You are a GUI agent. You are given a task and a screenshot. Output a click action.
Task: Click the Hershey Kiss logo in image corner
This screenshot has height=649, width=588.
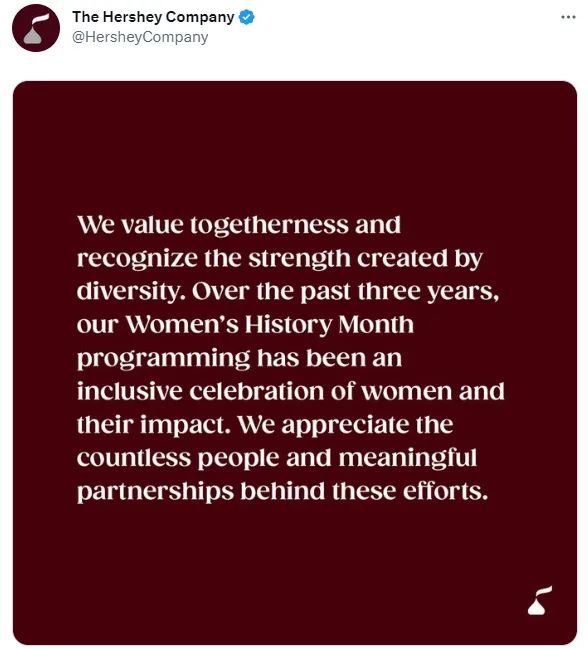click(x=539, y=601)
